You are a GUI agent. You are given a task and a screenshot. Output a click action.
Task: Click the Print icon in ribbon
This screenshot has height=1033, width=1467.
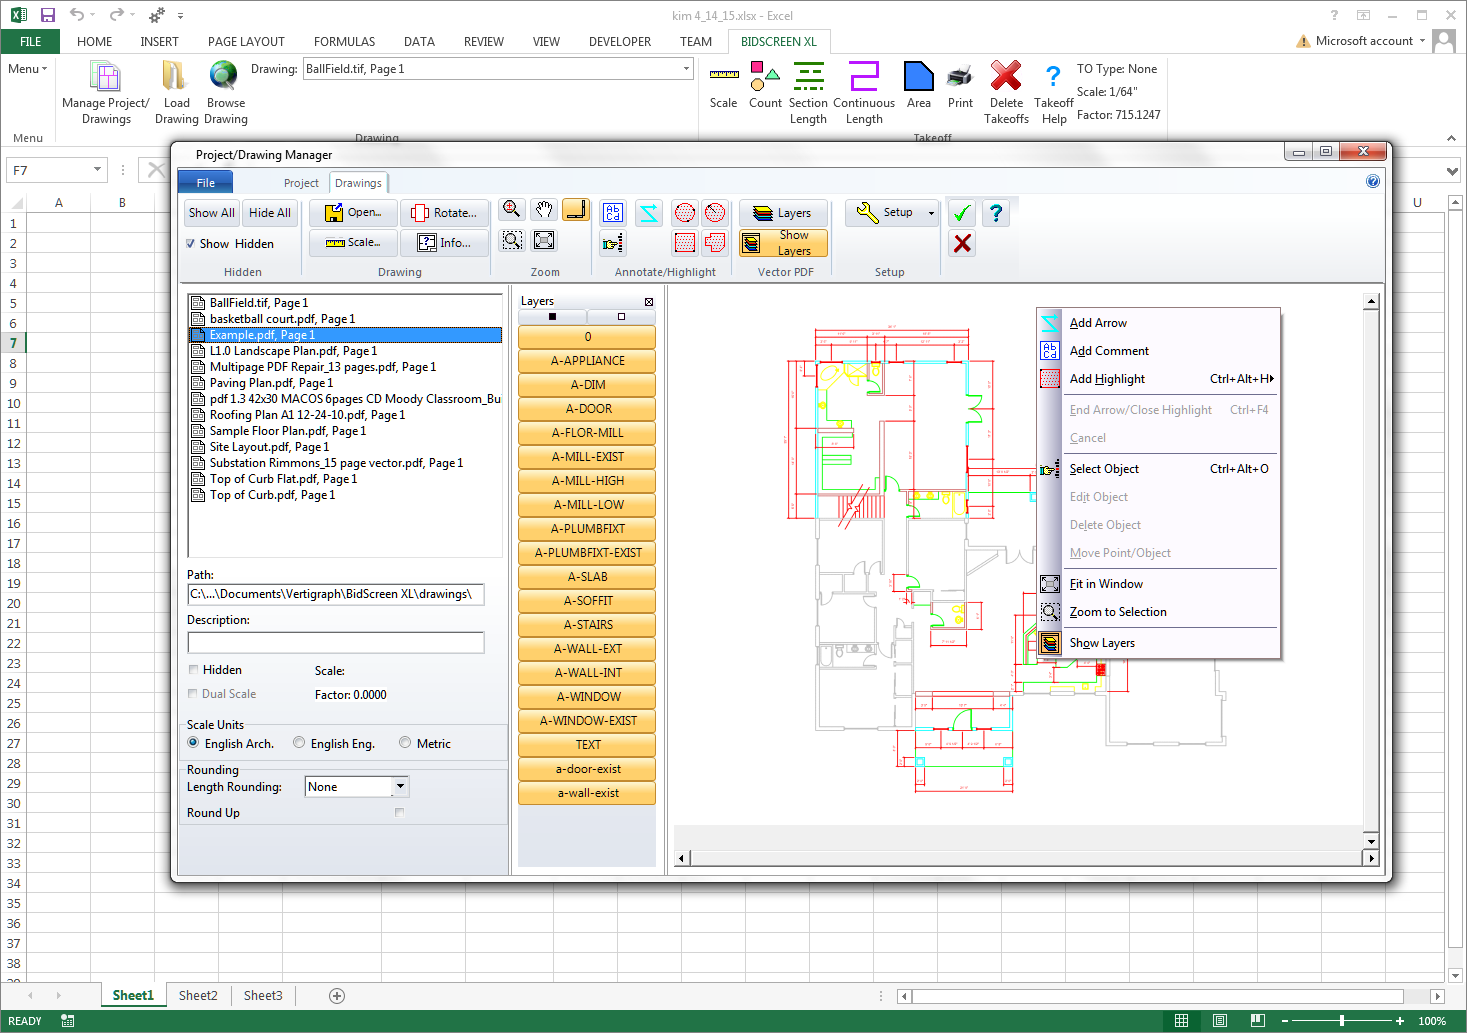960,85
